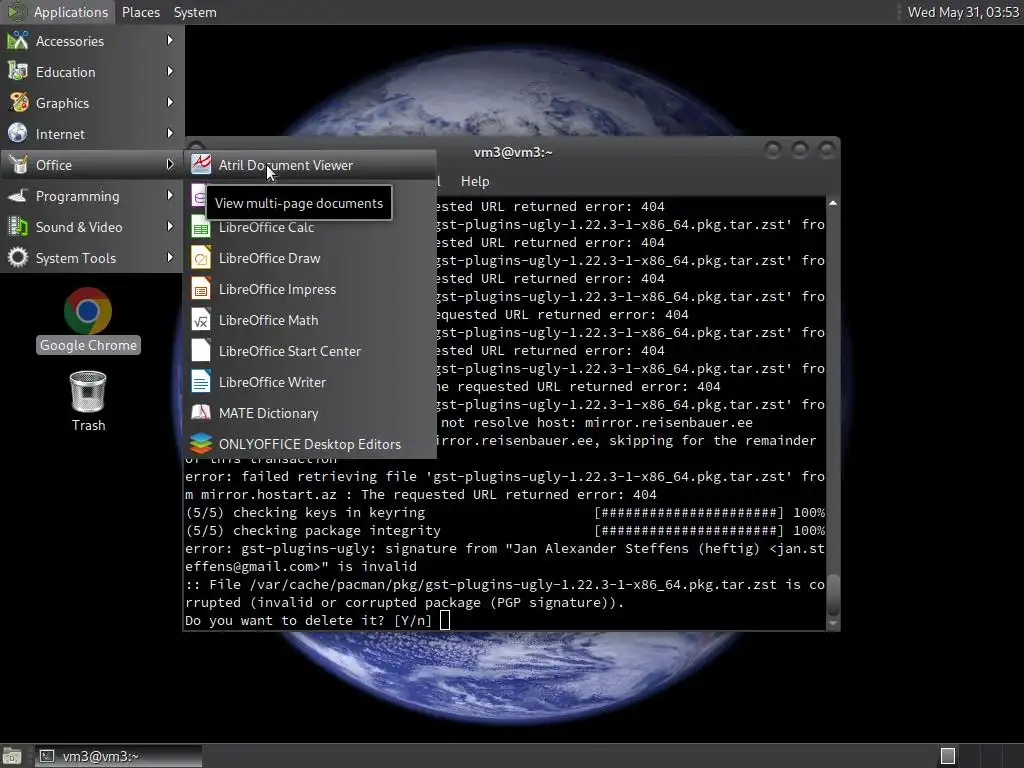Choose LibreOffice Draw menu entry
Screen dimensions: 1024x768
coord(310,258)
